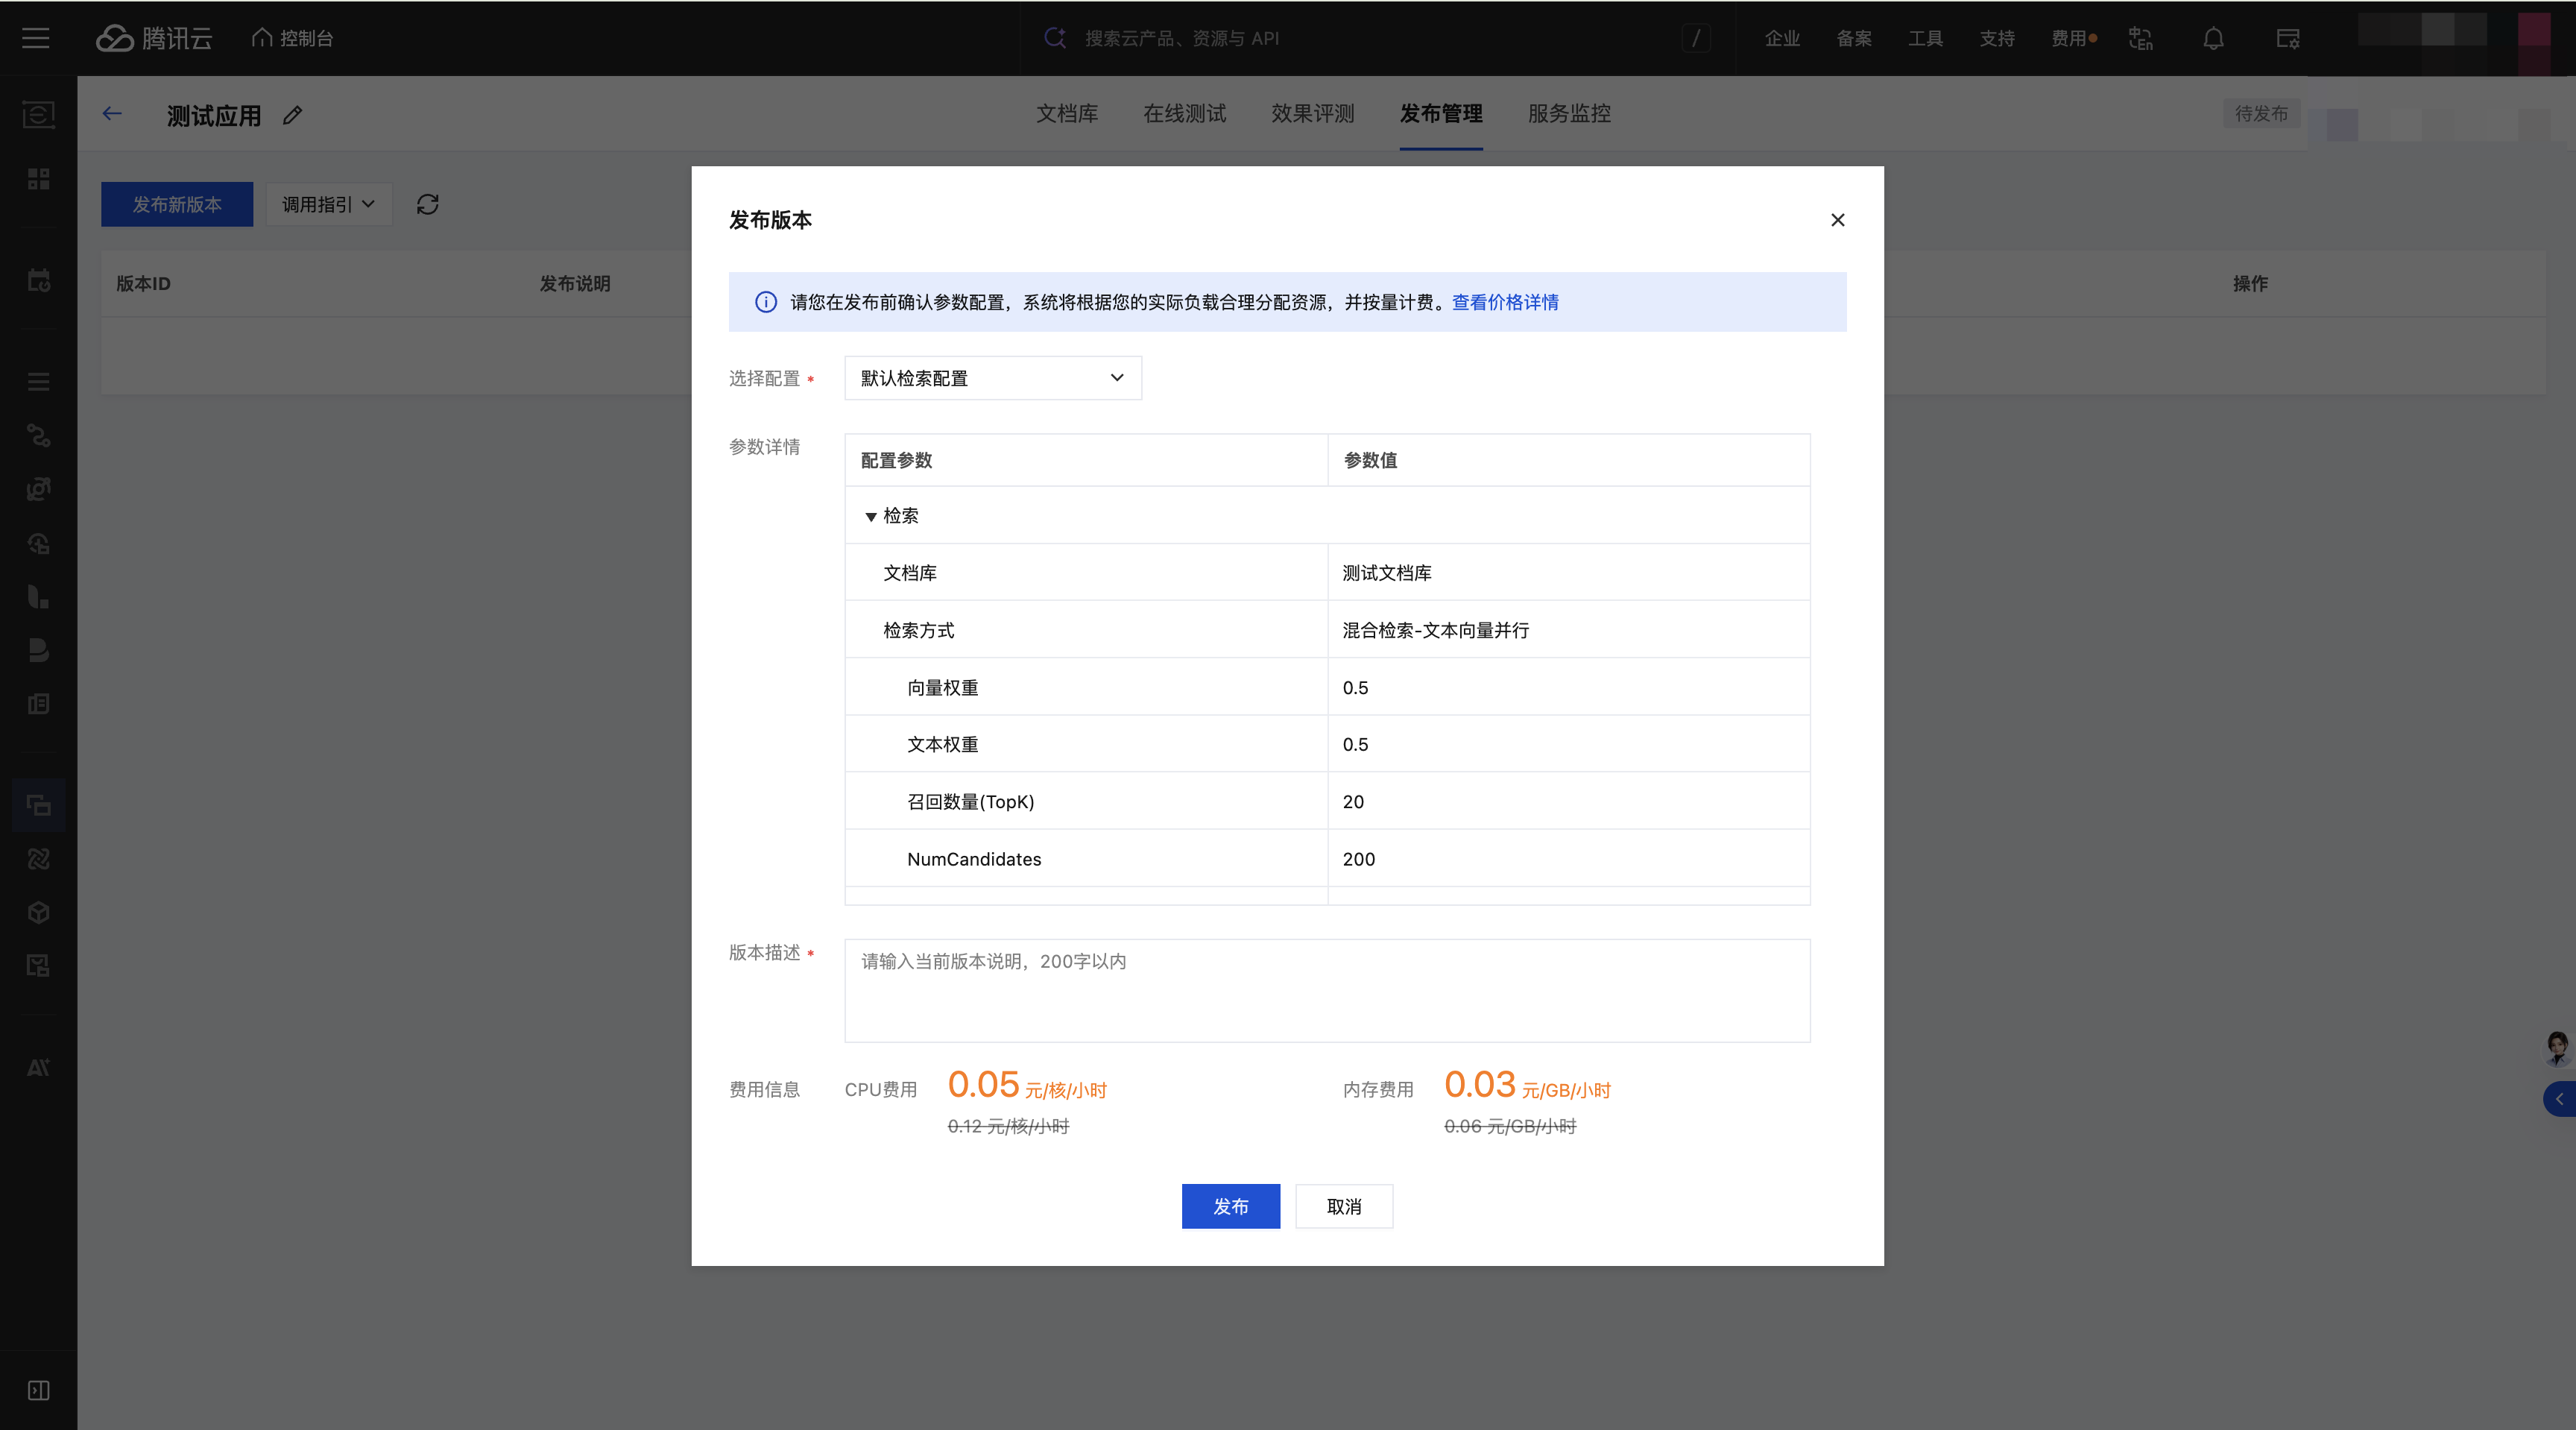Open the sidebar form template icon
2576x1430 pixels.
tap(38, 966)
